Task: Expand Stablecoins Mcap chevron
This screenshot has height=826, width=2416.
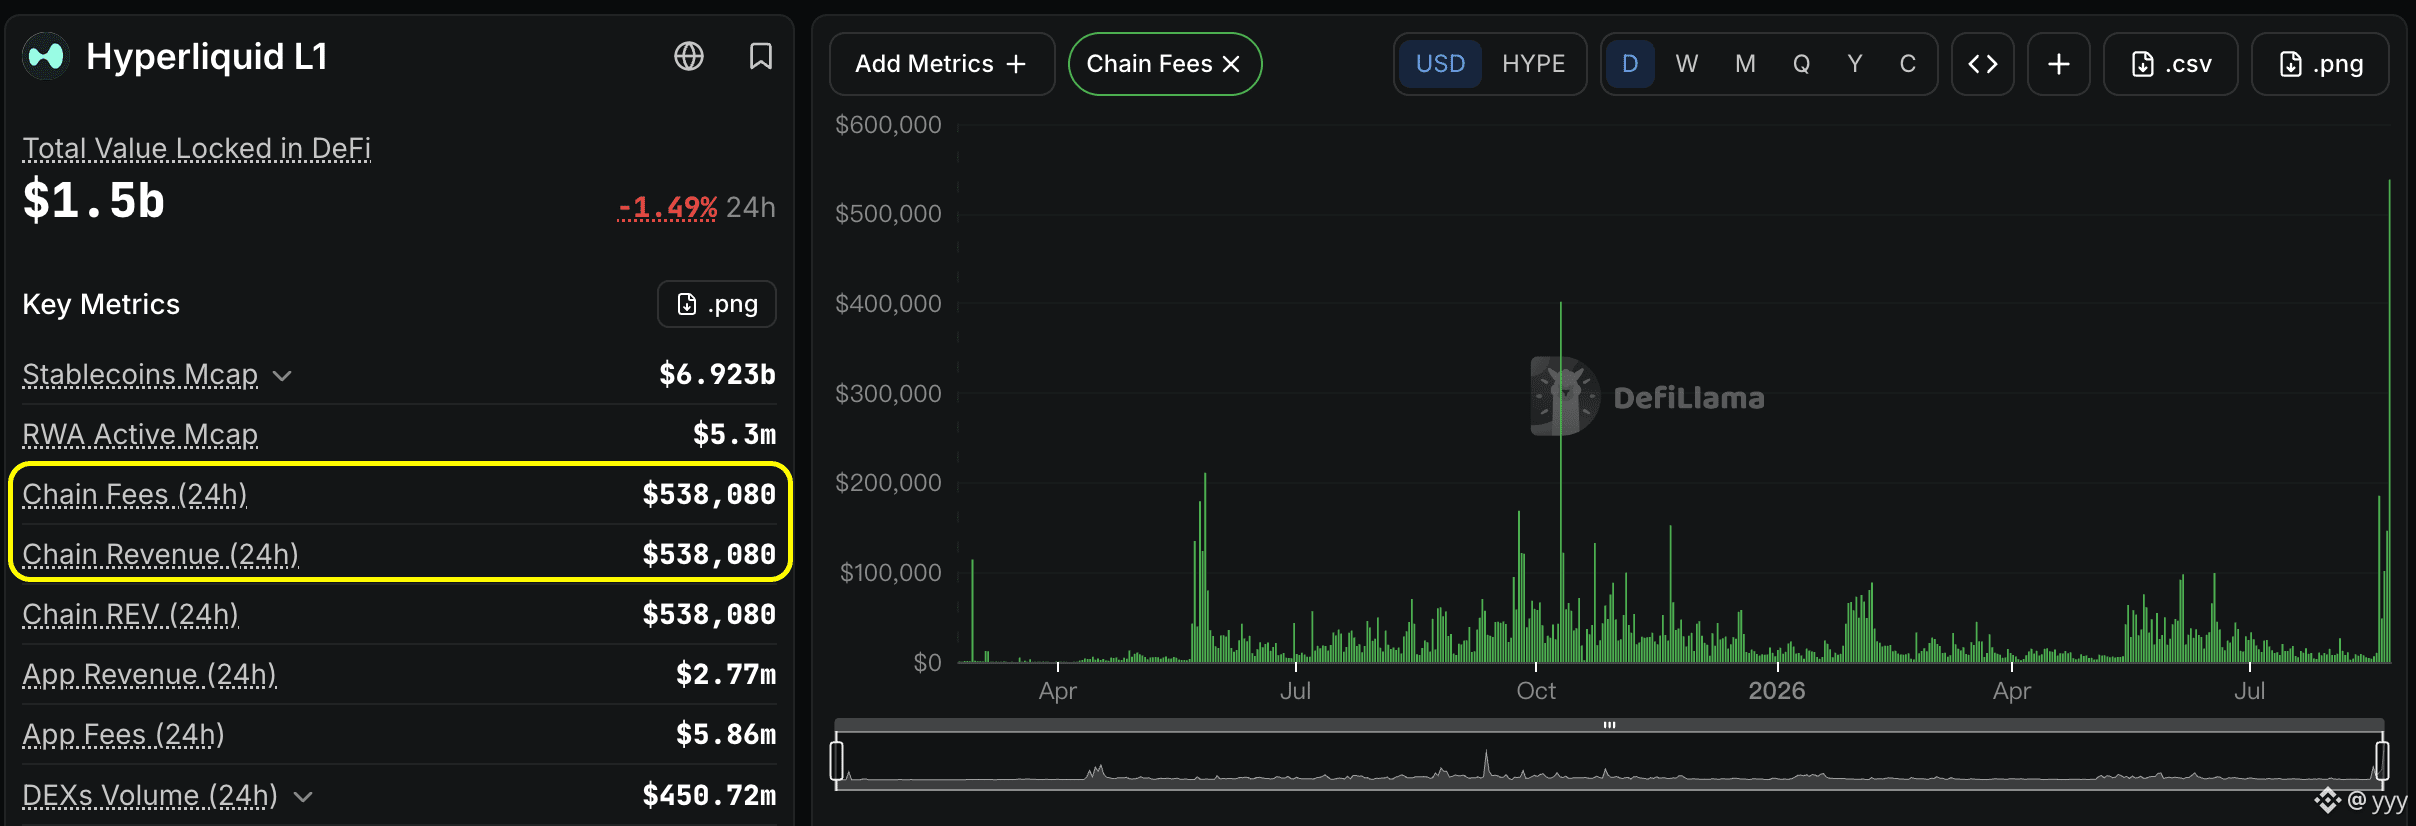Action: click(x=283, y=376)
